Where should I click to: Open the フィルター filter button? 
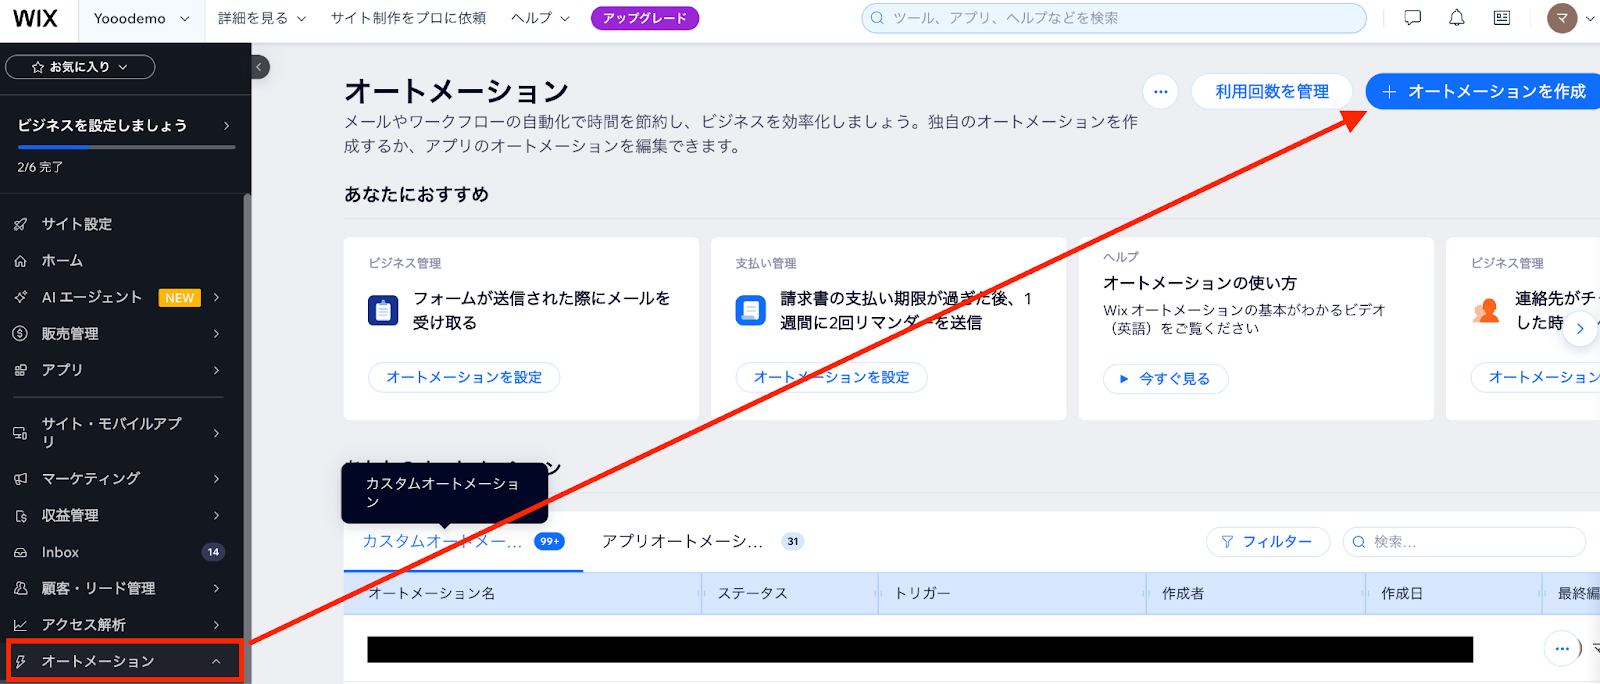pos(1268,541)
